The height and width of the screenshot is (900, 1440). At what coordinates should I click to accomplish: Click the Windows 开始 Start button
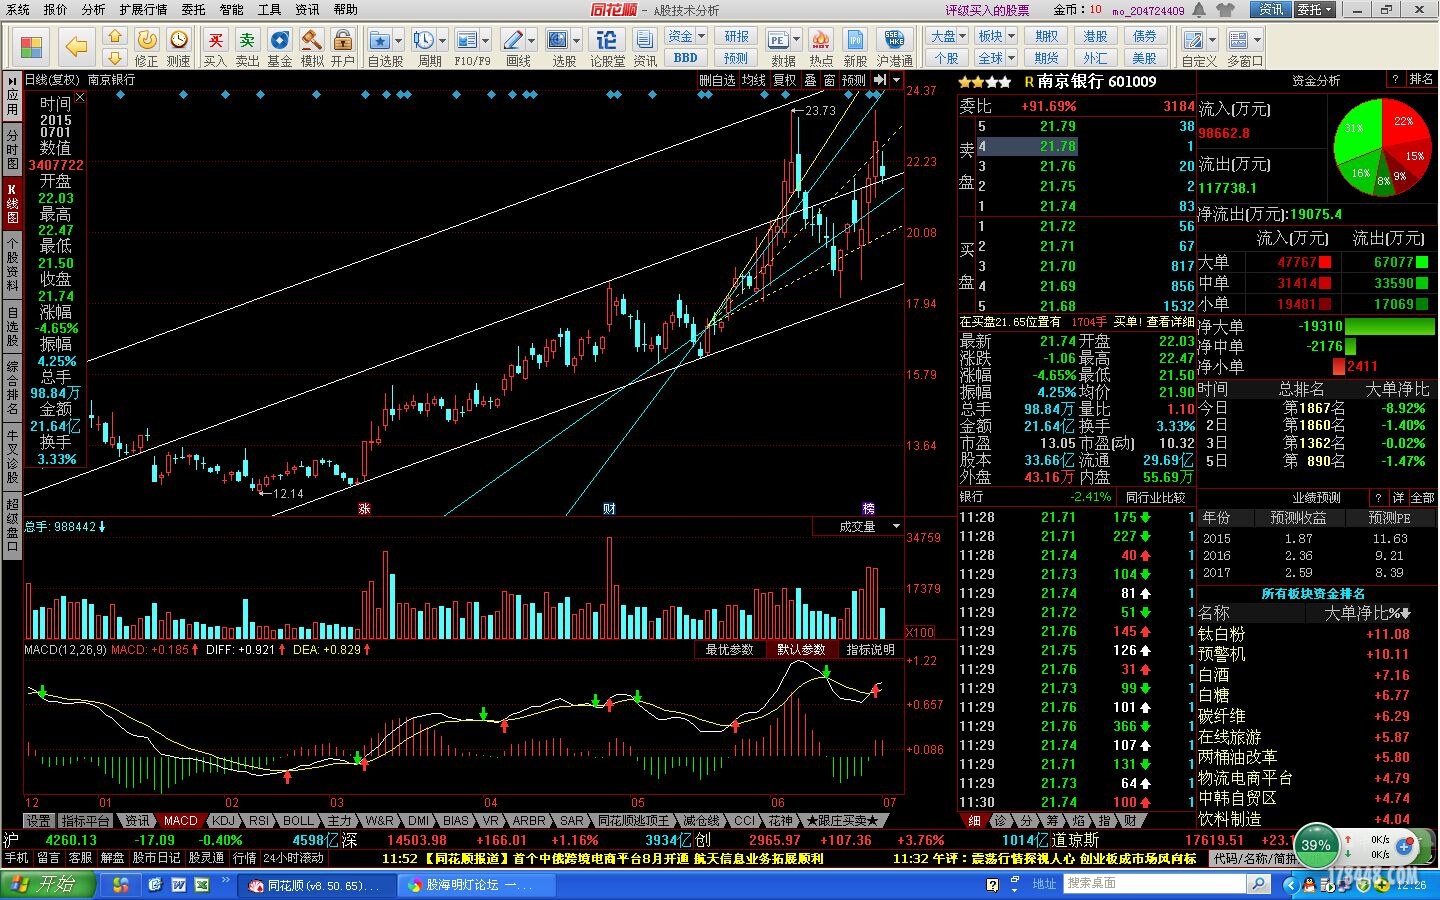click(x=47, y=885)
